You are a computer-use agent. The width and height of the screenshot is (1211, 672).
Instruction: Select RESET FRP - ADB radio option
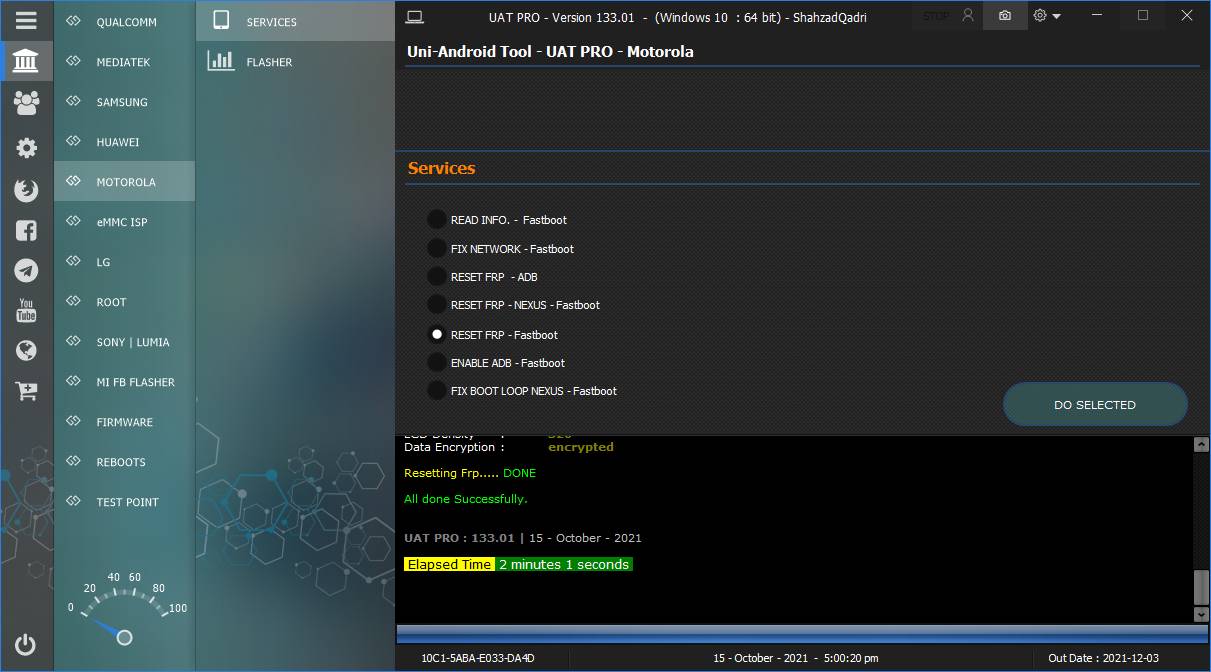tap(437, 276)
